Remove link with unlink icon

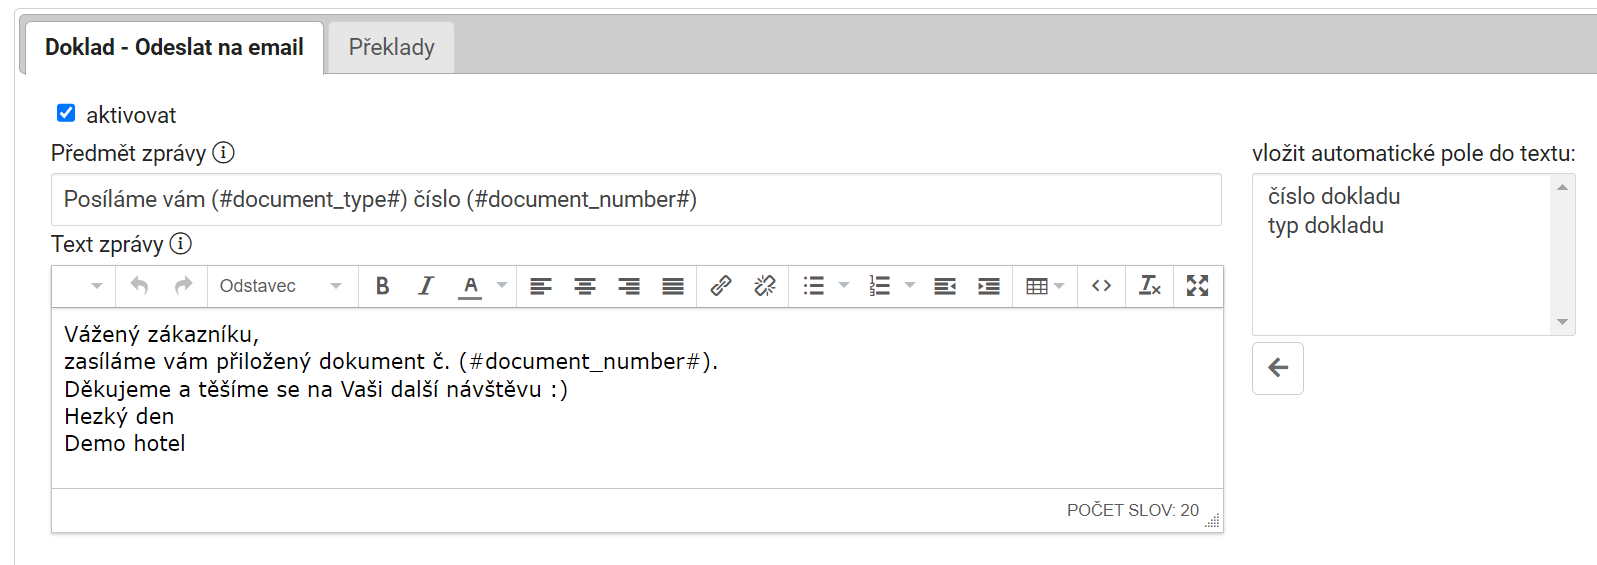click(765, 286)
